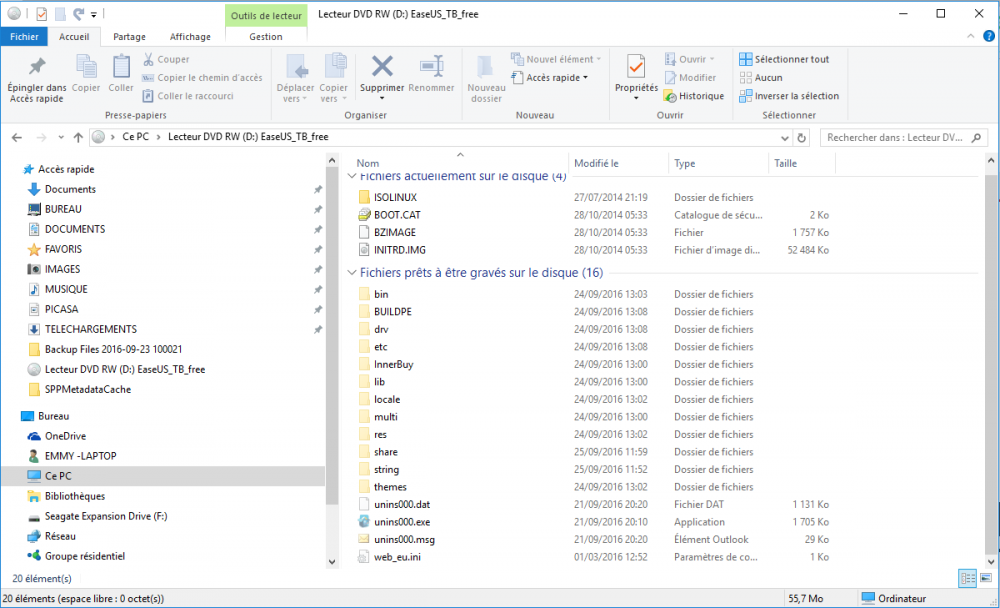
Task: Expand the Accès rapide dropdown in ribbon
Action: coord(585,77)
